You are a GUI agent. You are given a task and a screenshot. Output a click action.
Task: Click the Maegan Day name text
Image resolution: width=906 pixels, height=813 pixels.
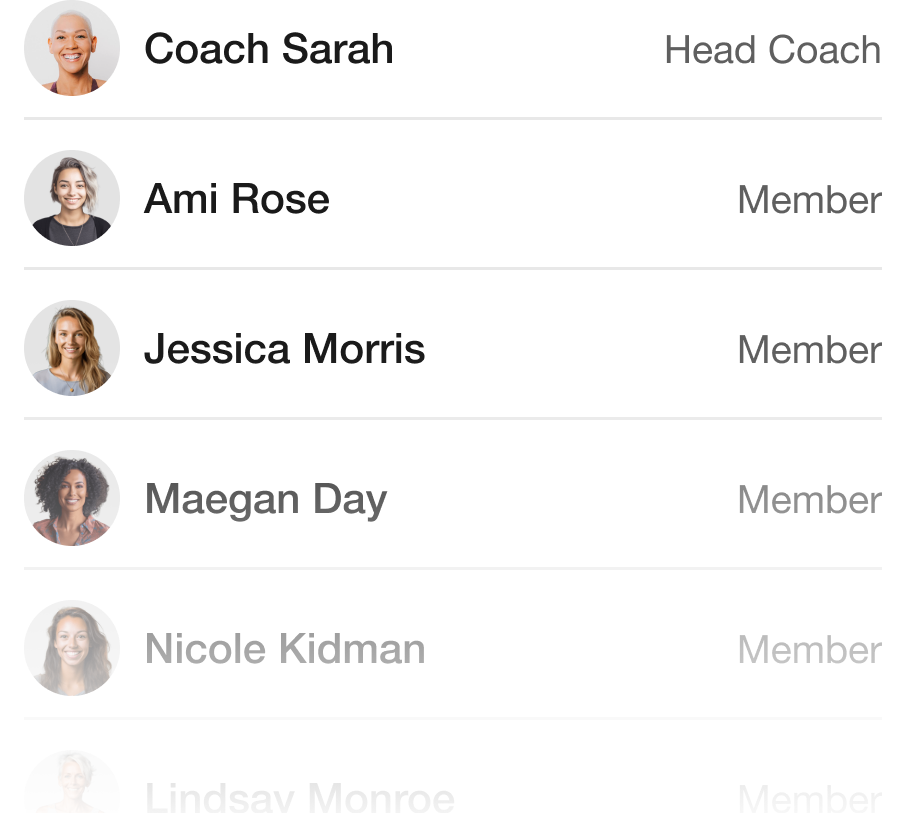266,500
